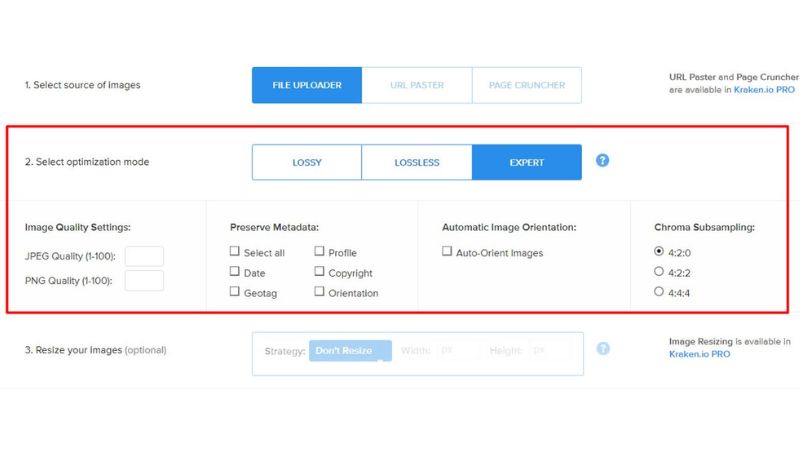Tick the Orientation metadata checkbox
This screenshot has height=450, width=800.
pos(319,291)
